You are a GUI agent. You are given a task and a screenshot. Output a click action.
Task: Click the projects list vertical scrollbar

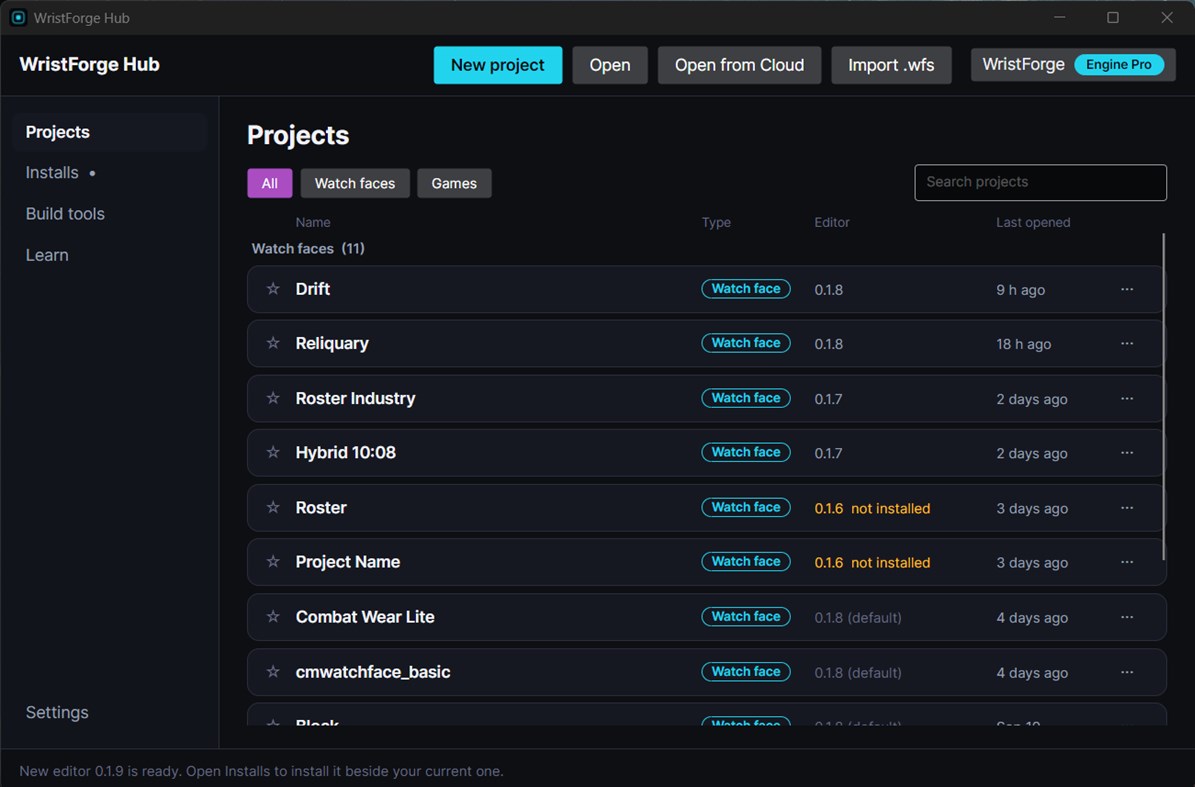click(x=1164, y=396)
